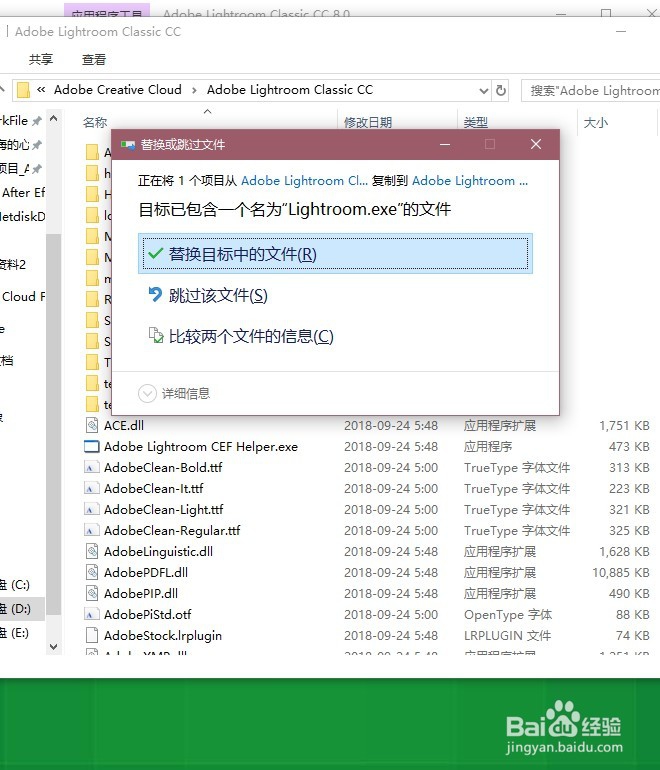Minimize the 替换或跳过文件 dialog
The height and width of the screenshot is (770, 660).
[x=445, y=144]
